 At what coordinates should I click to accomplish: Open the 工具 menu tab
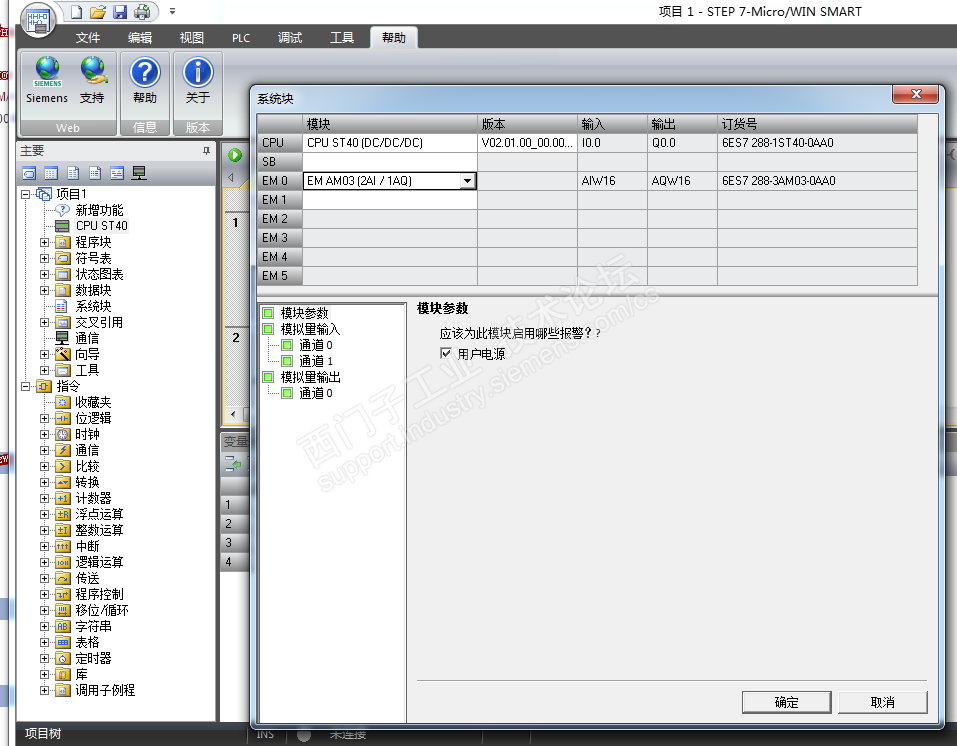point(342,38)
